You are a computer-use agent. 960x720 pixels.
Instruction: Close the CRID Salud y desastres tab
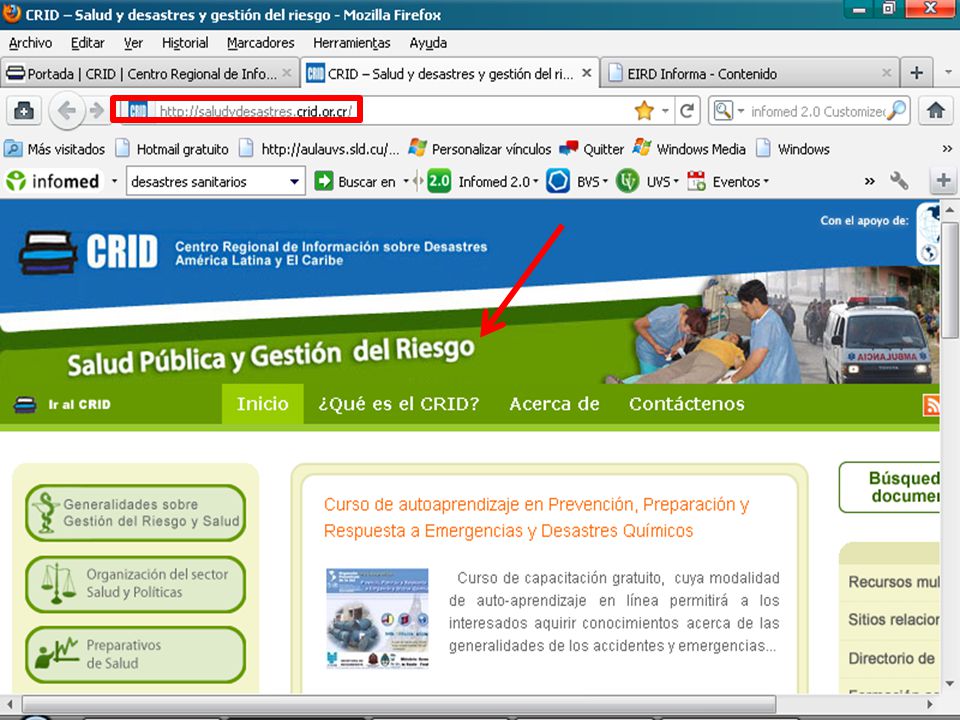(x=587, y=73)
